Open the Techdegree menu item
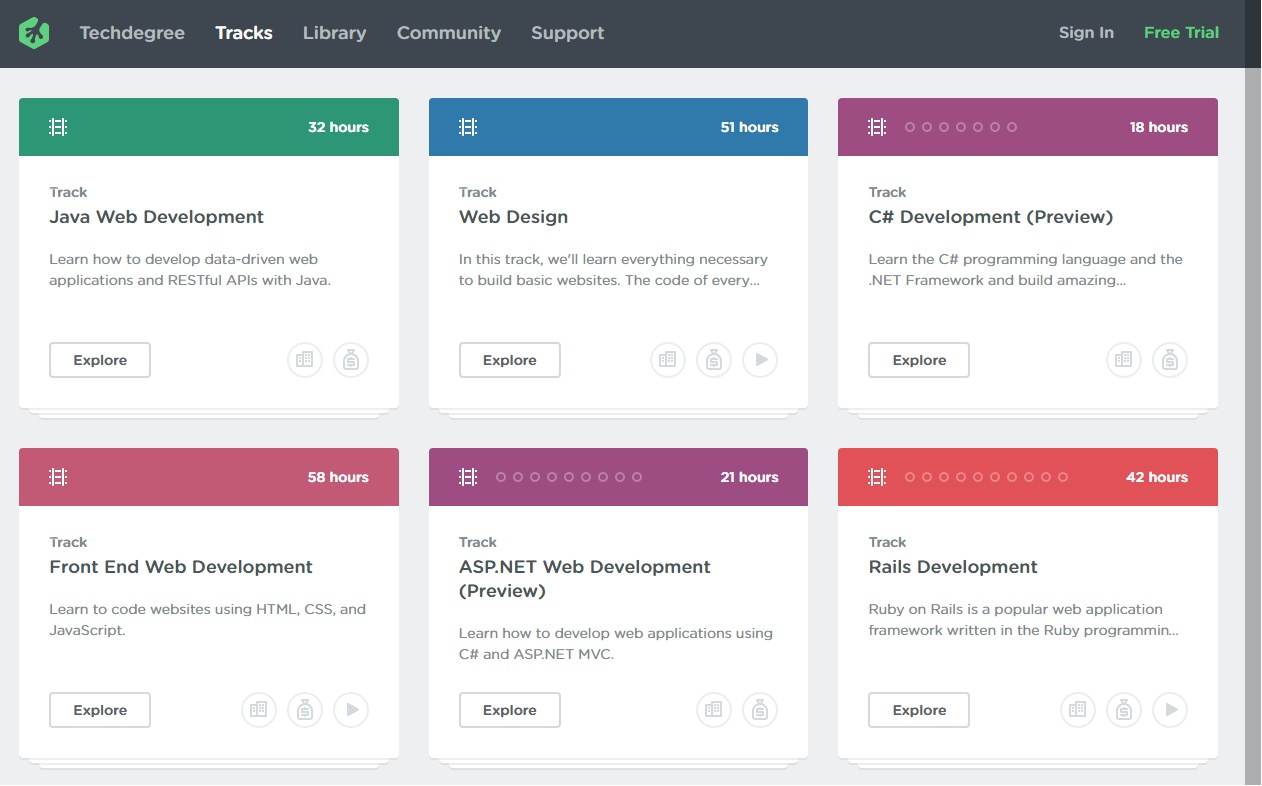The image size is (1262, 786). [x=132, y=33]
